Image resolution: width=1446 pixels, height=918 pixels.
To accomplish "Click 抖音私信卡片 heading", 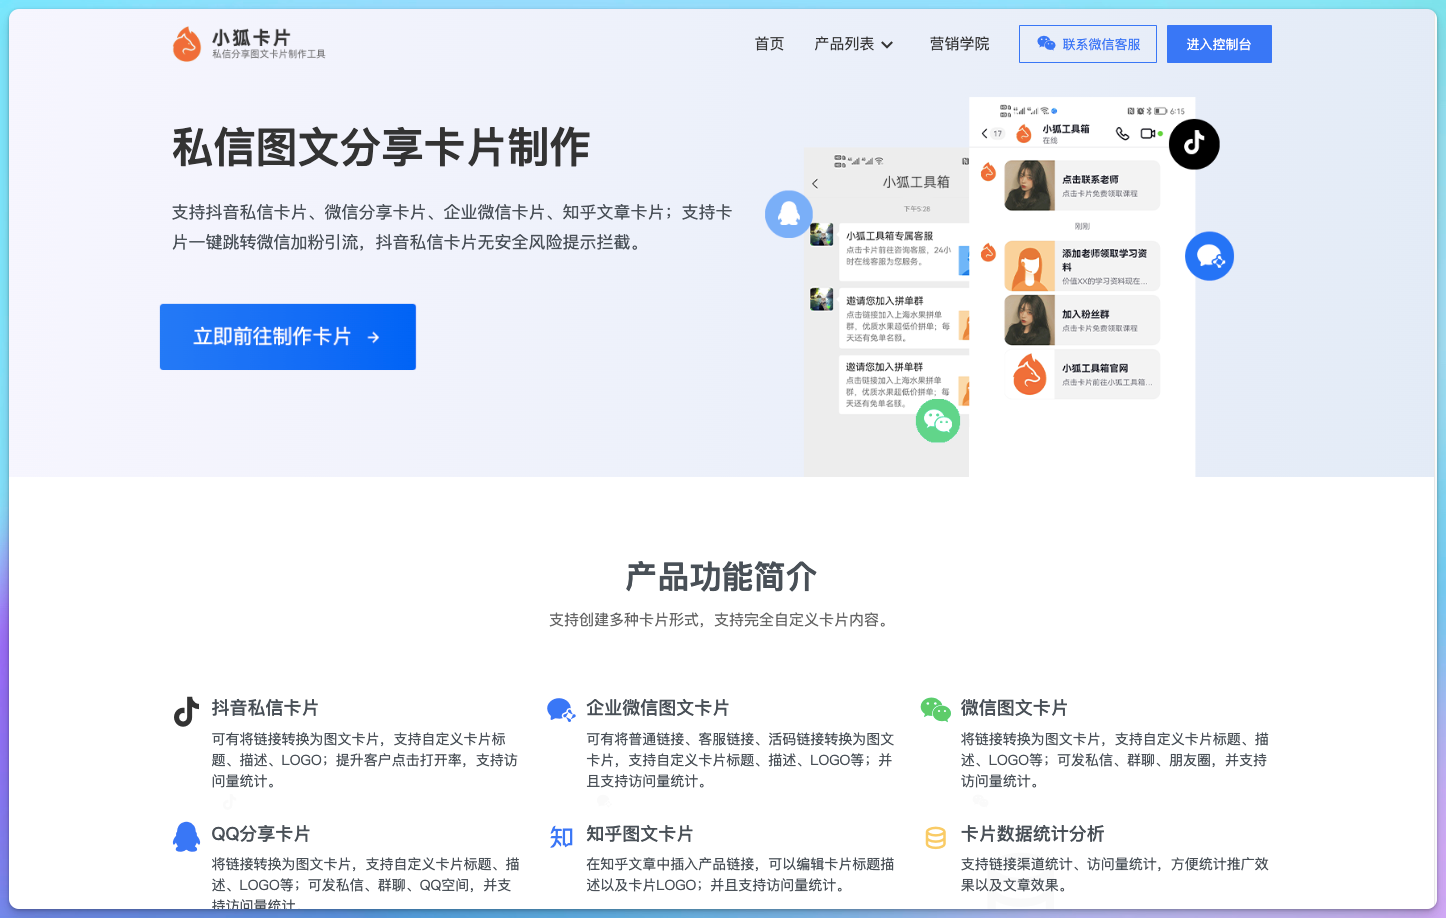I will pyautogui.click(x=265, y=708).
